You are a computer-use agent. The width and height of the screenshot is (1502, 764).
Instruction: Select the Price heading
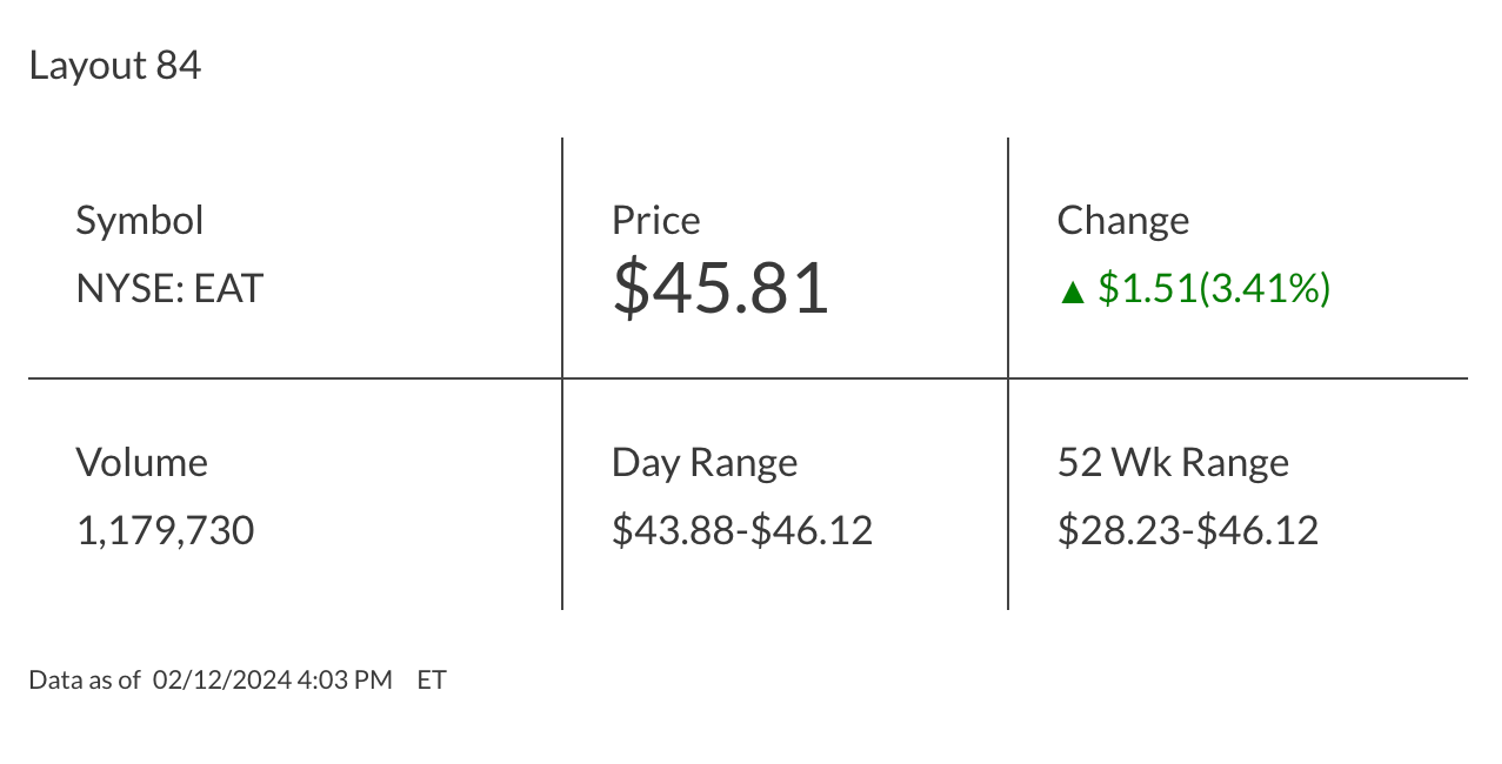click(655, 220)
